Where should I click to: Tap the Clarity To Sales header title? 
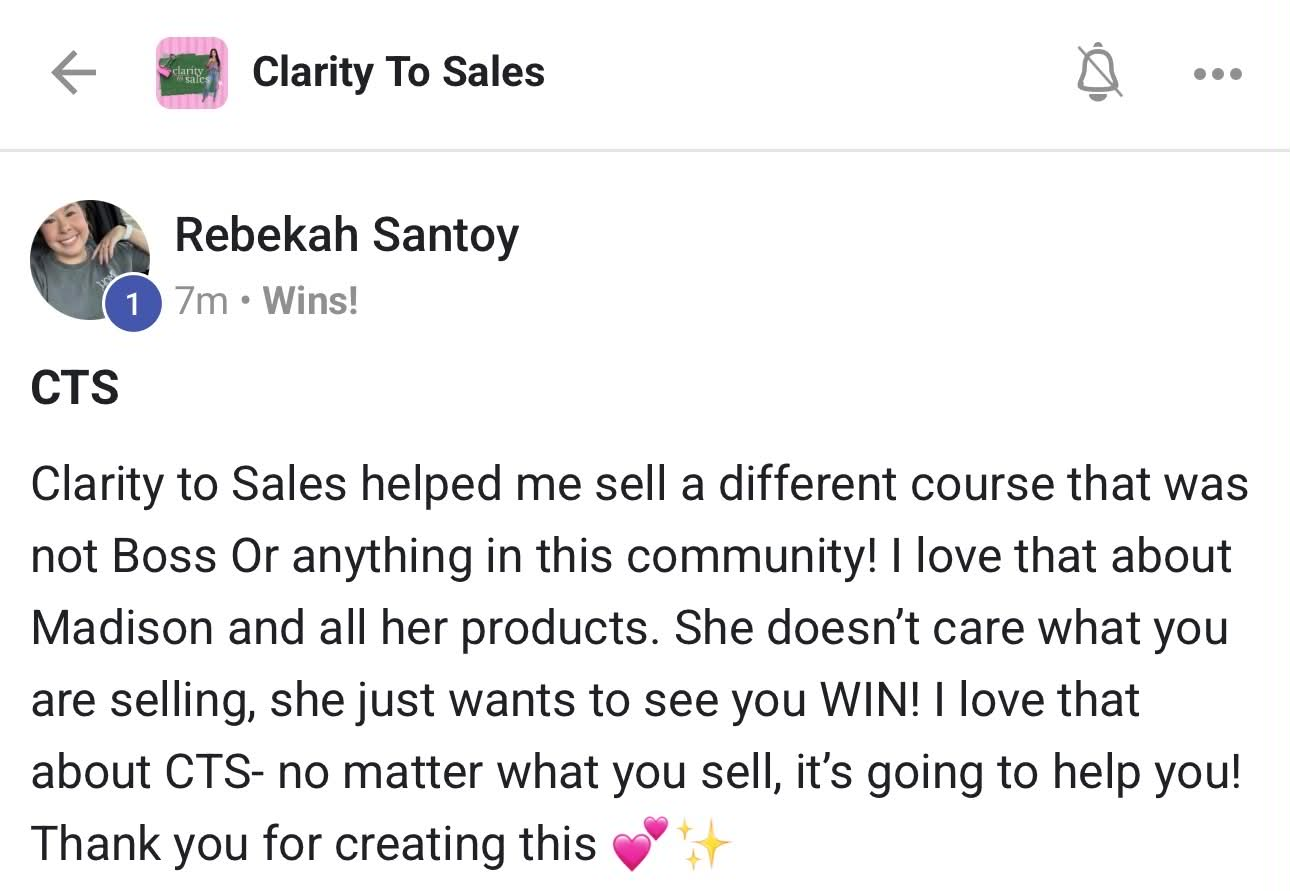tap(398, 72)
